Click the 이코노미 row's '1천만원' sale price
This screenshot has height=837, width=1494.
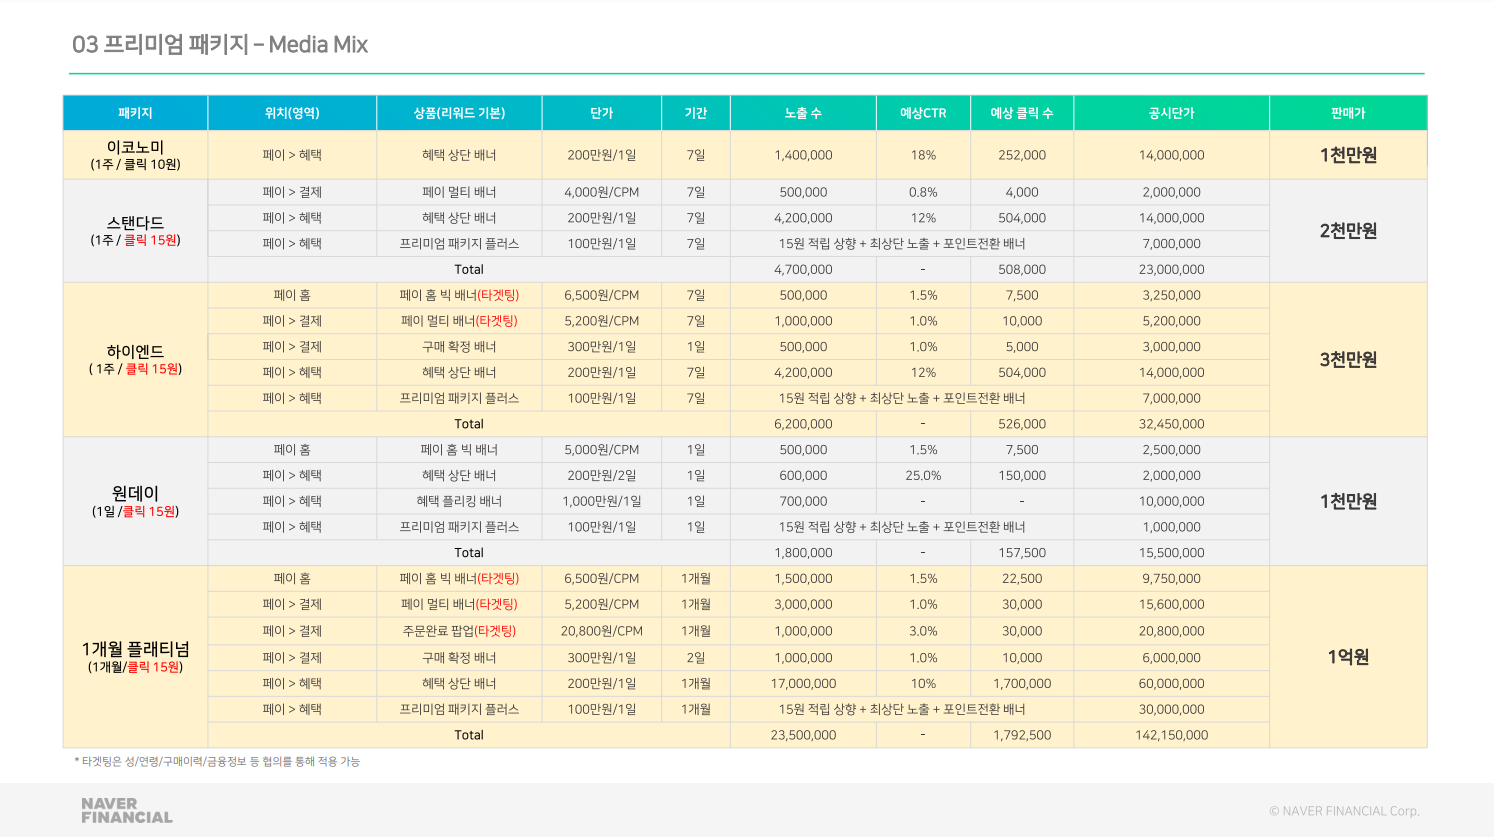1348,155
